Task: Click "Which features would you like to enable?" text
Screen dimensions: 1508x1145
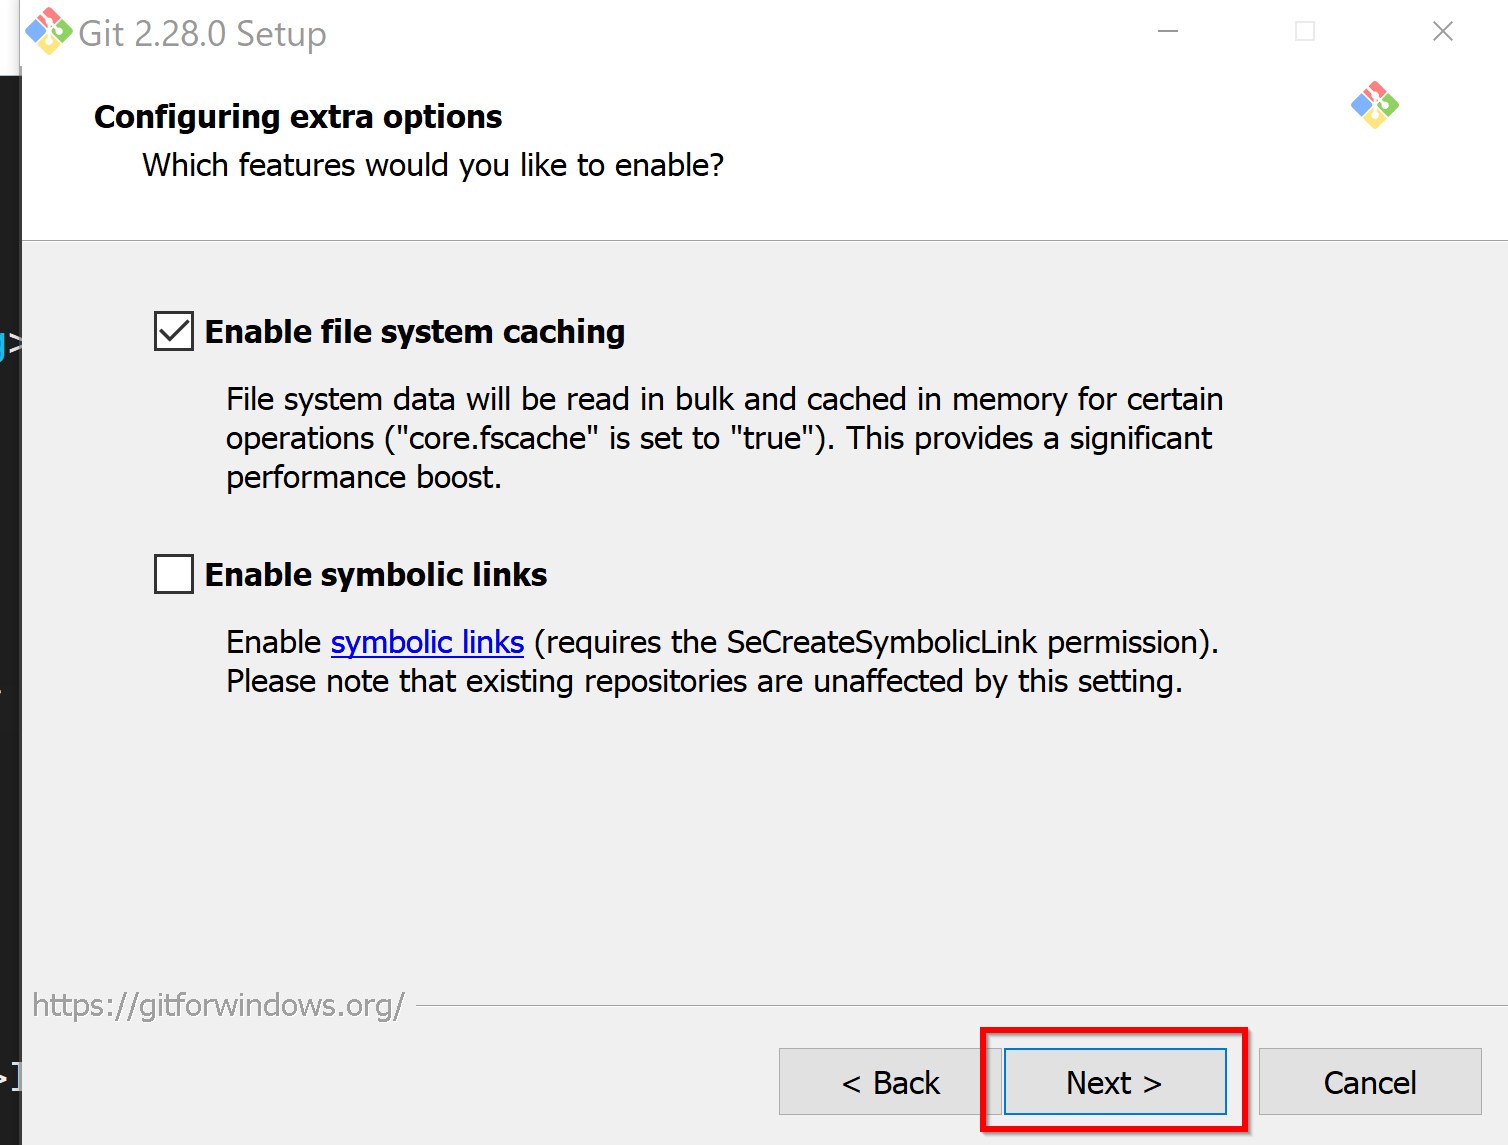Action: point(433,165)
